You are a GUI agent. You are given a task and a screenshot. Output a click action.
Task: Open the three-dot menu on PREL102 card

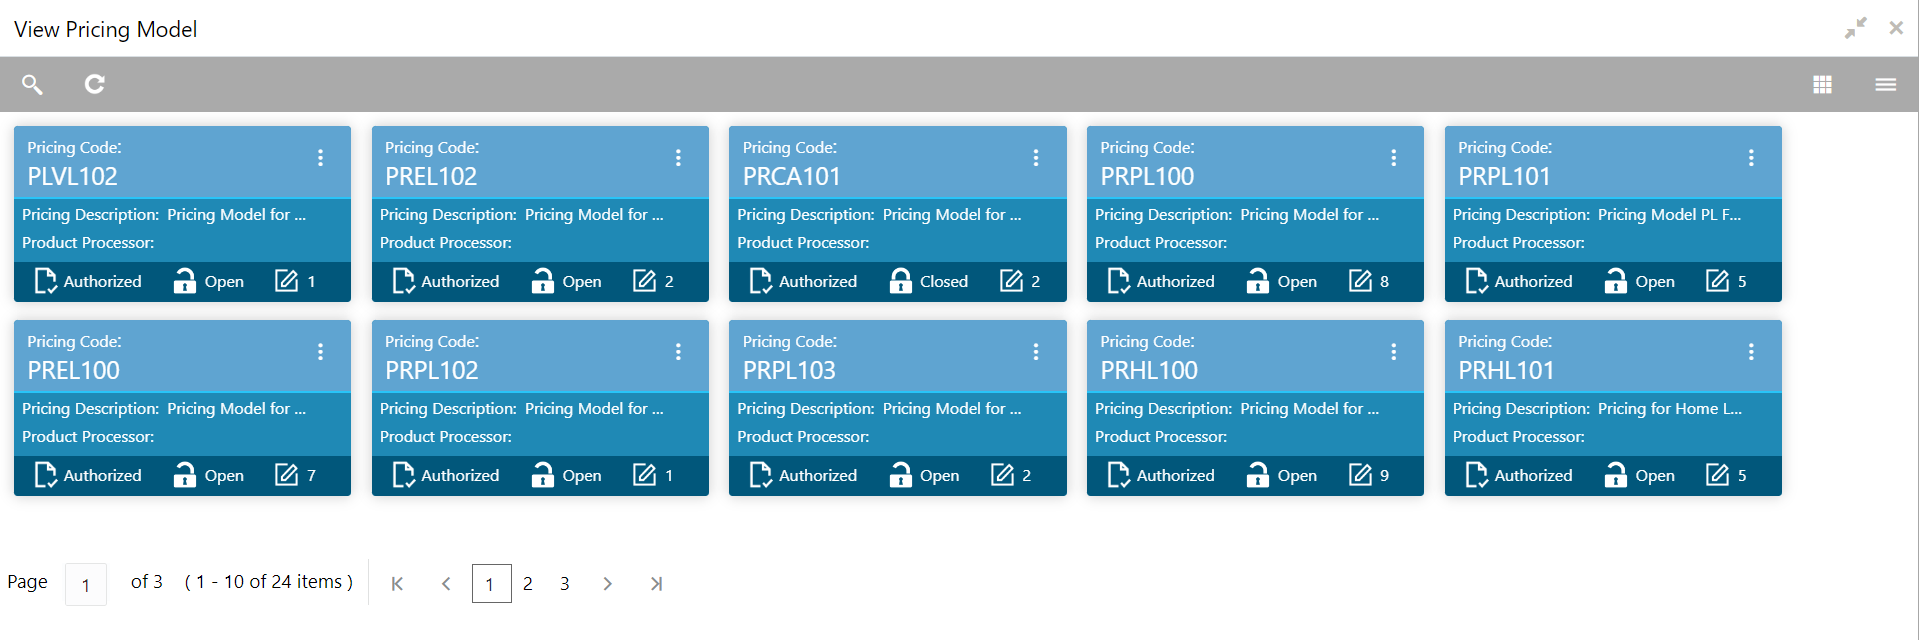coord(678,158)
